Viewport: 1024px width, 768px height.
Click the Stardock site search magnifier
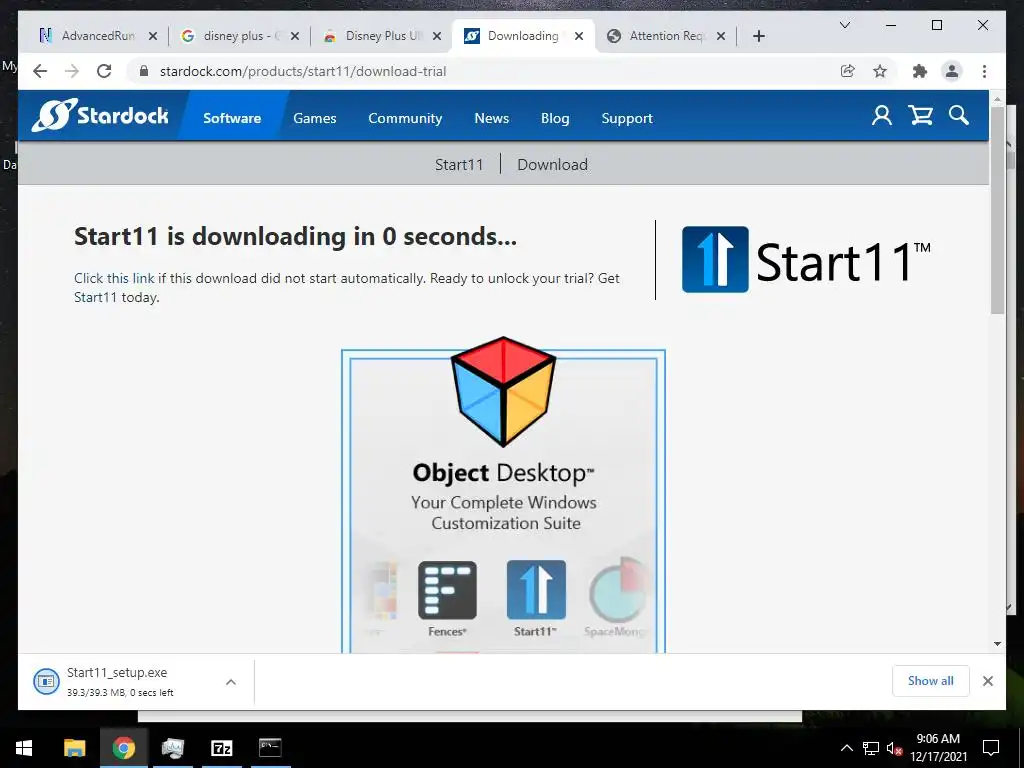coord(959,116)
